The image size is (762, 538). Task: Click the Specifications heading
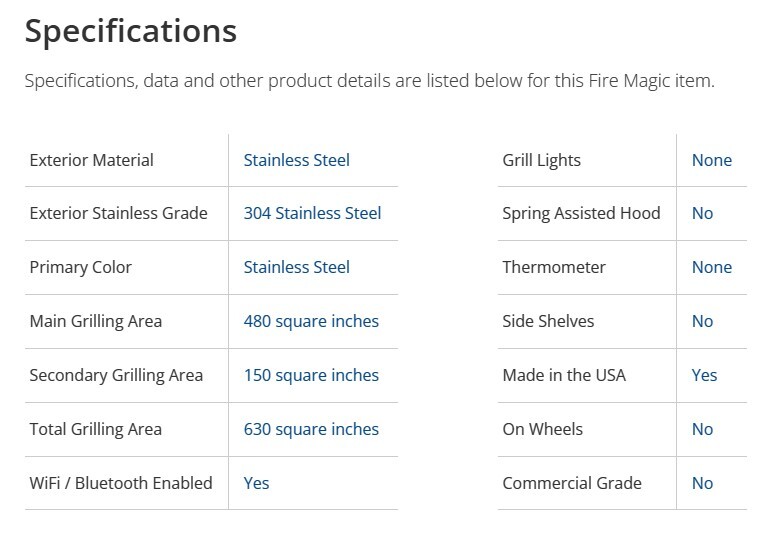coord(131,31)
